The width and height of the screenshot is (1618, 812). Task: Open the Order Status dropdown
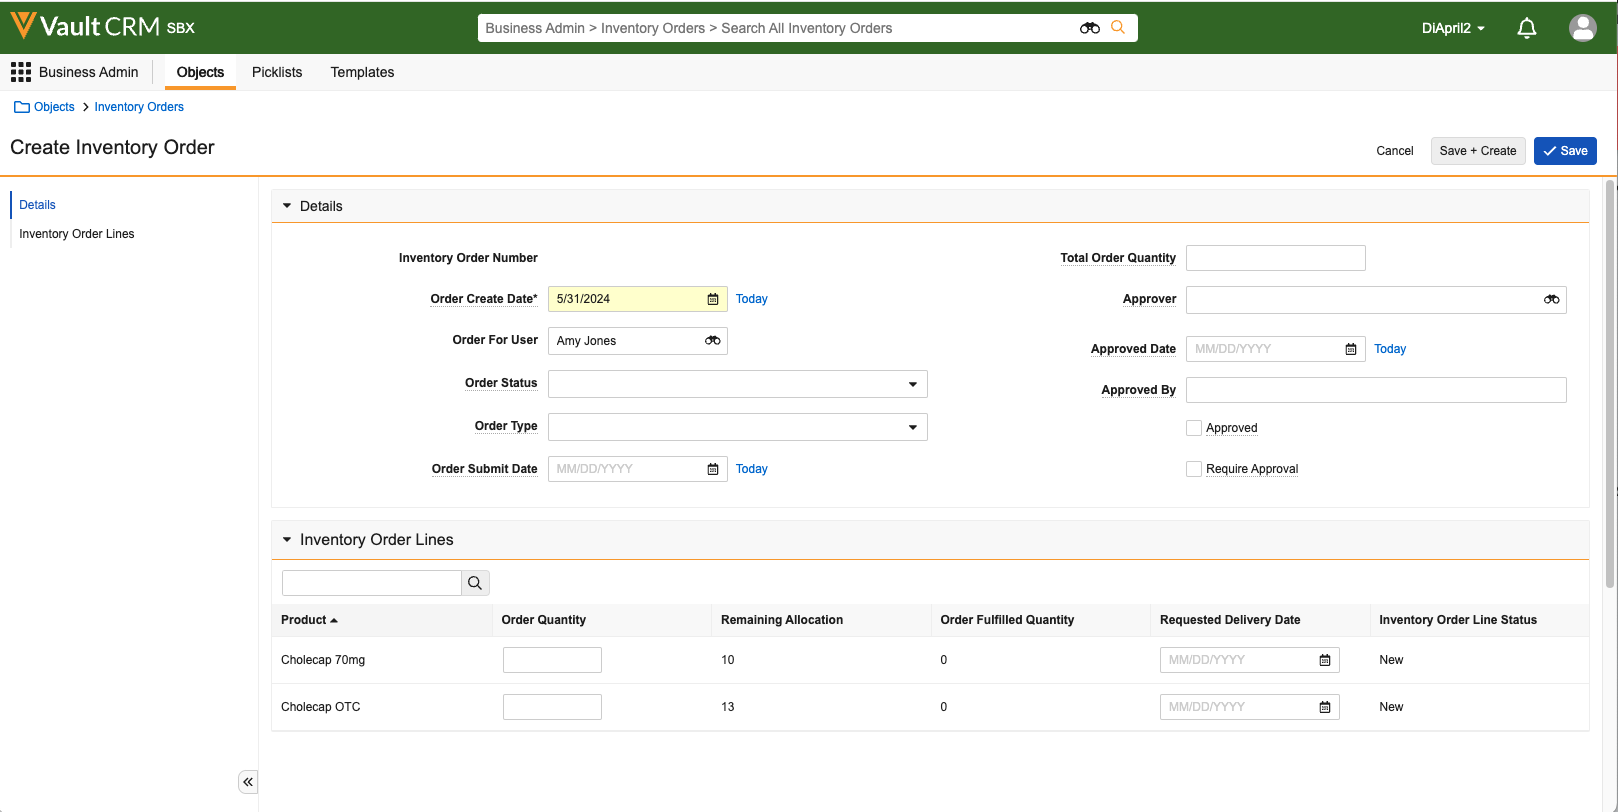(x=737, y=384)
